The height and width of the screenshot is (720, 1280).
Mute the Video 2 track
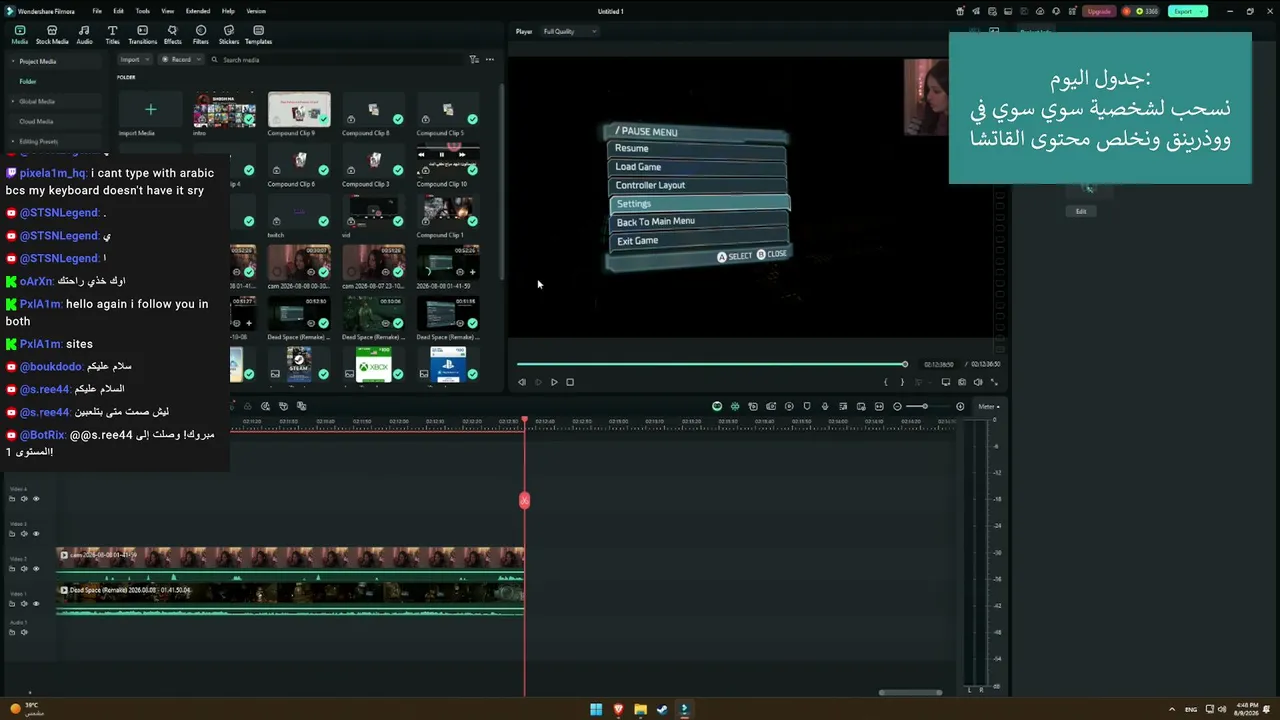24,569
